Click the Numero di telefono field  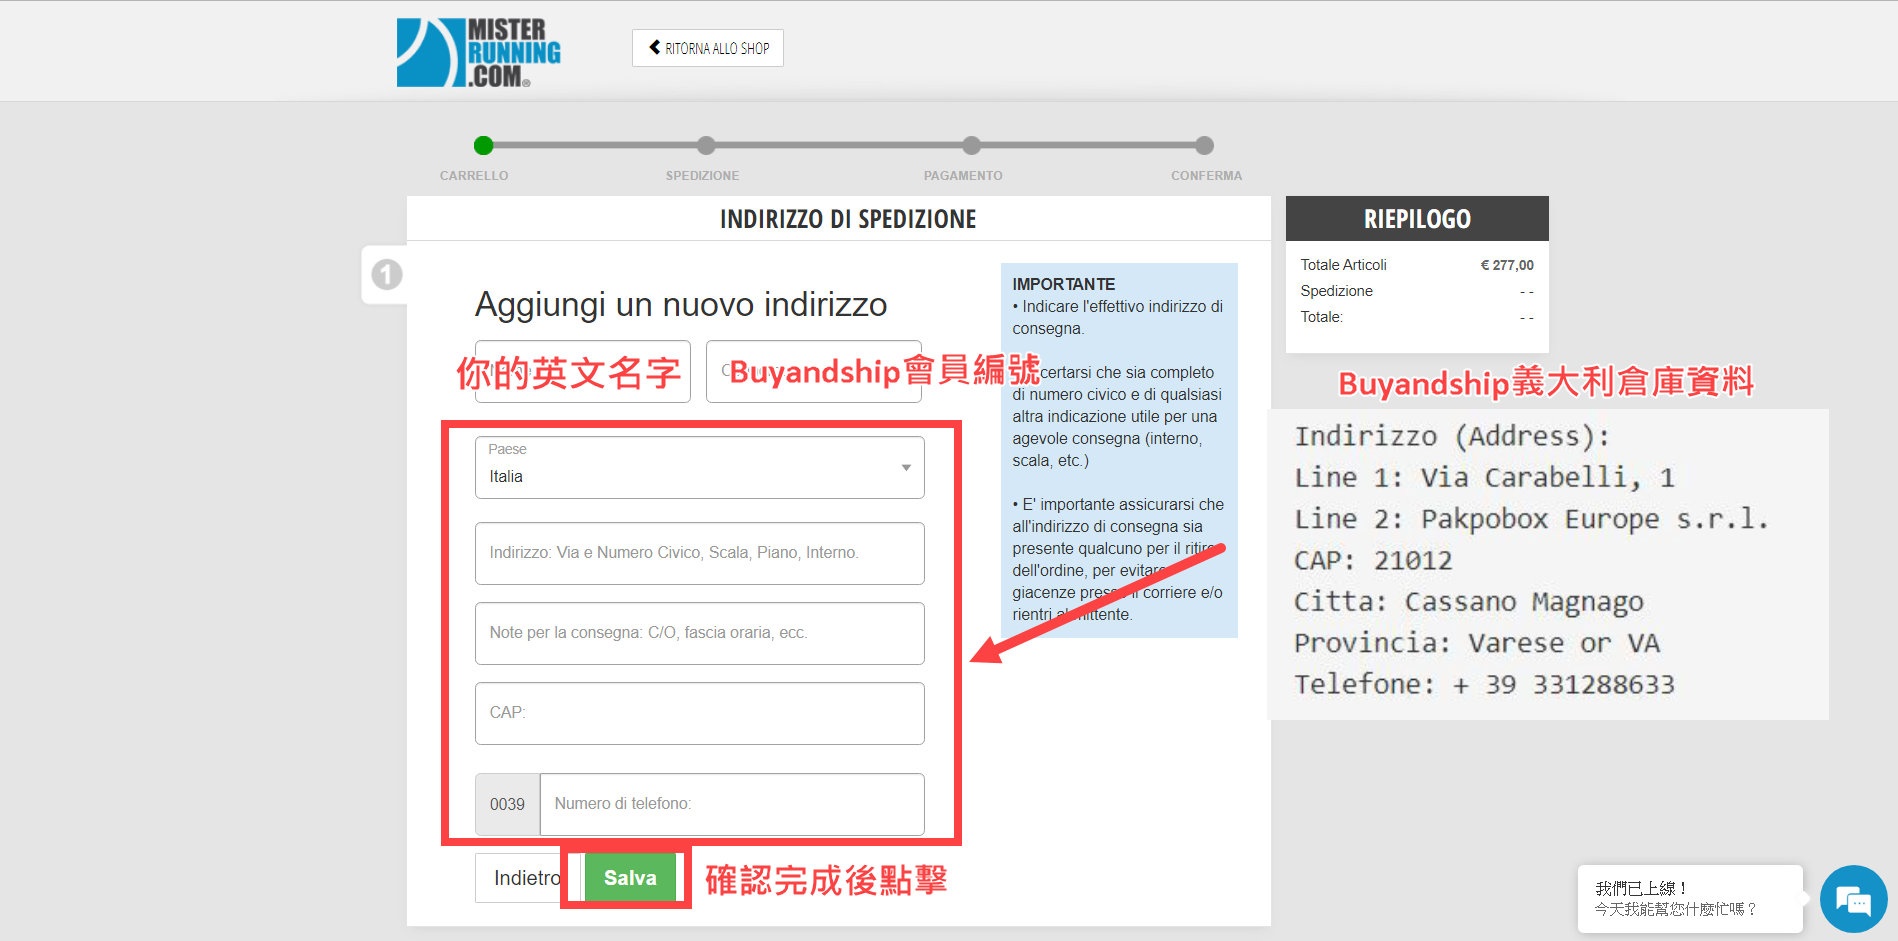[731, 804]
